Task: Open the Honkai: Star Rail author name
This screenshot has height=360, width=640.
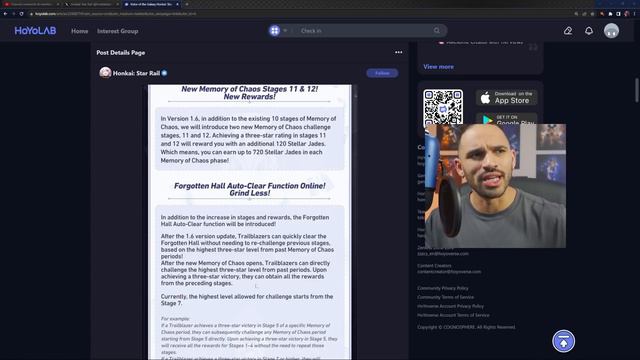Action: [136, 73]
